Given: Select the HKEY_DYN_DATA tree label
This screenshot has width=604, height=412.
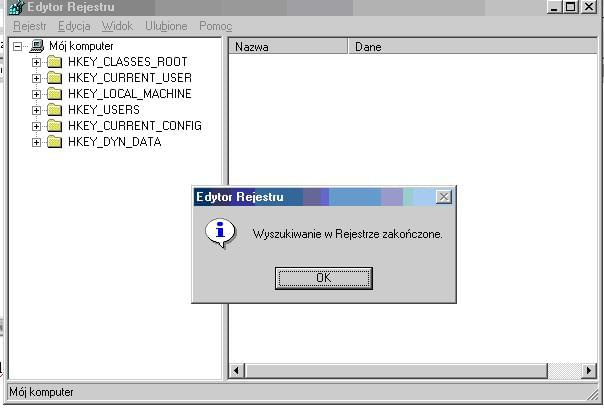Looking at the screenshot, I should pos(114,142).
